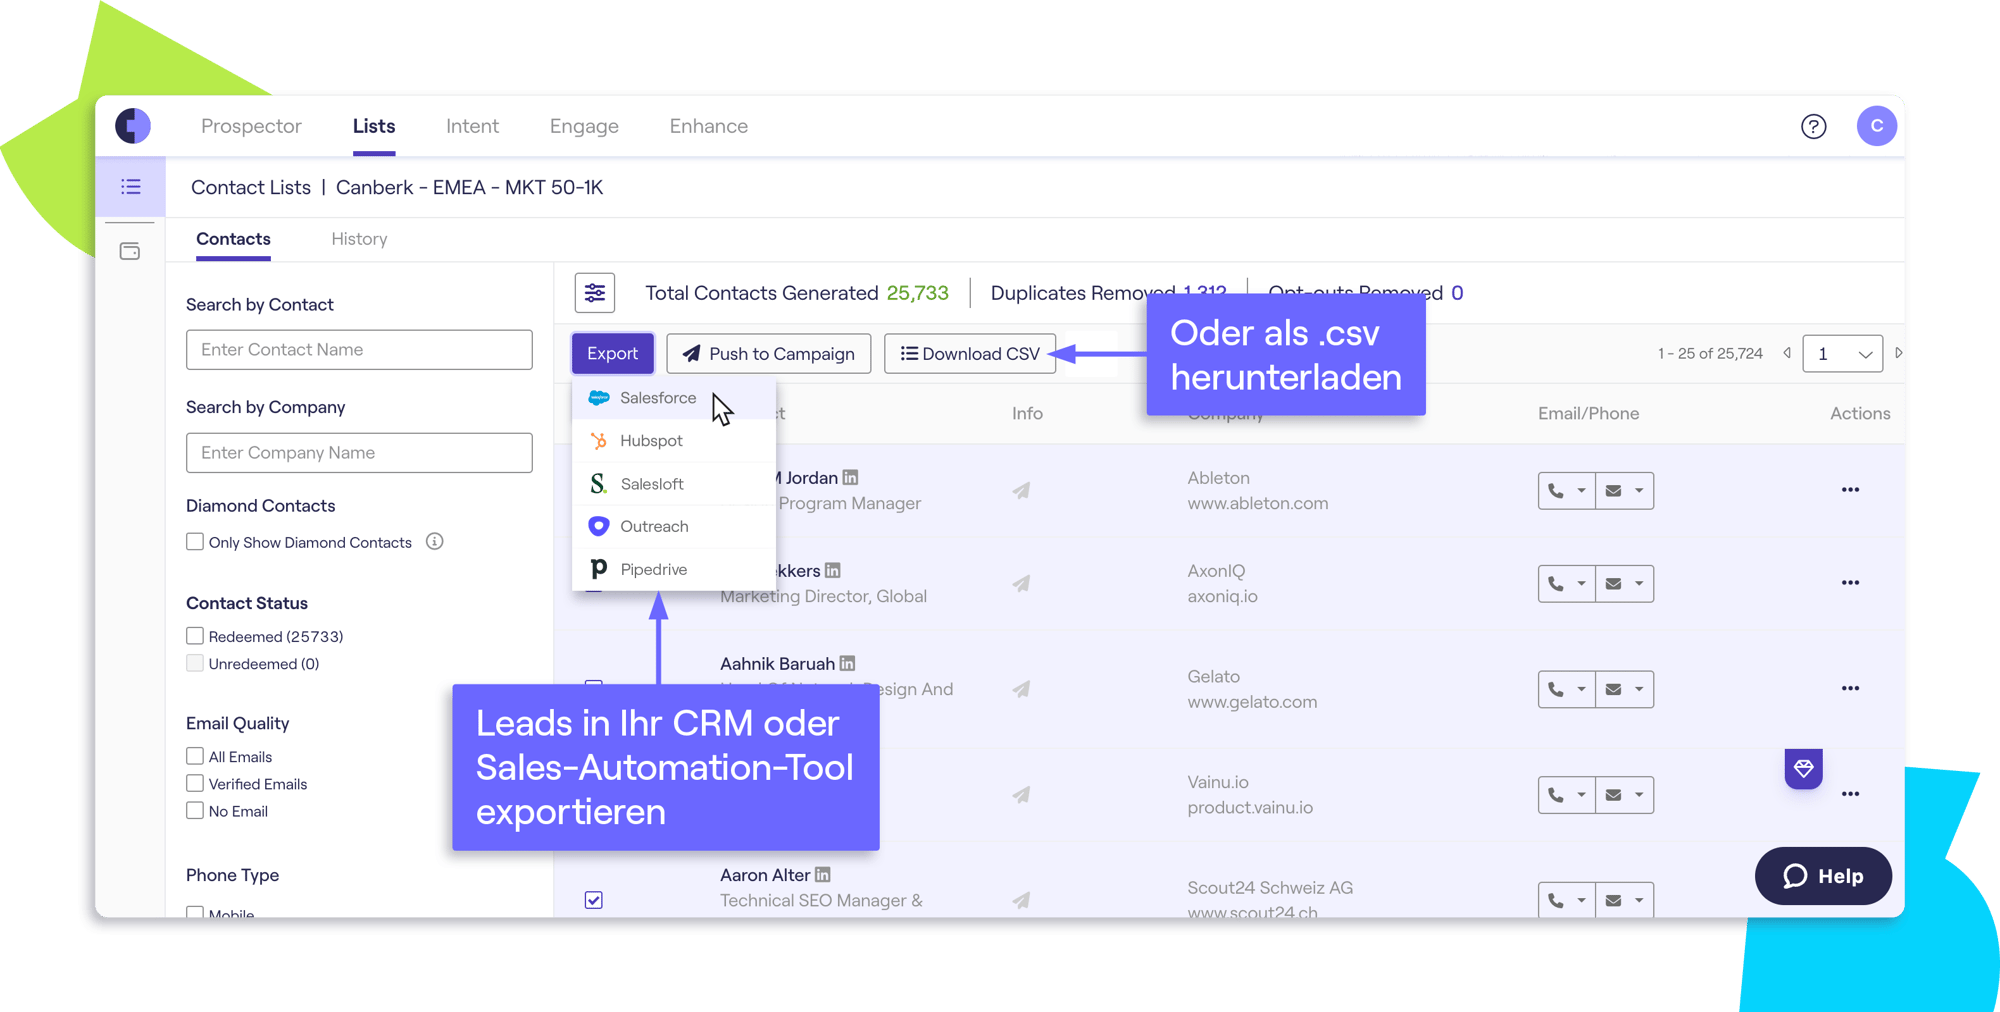This screenshot has width=2000, height=1012.
Task: Choose Pipedrive from Export menu
Action: tap(674, 569)
